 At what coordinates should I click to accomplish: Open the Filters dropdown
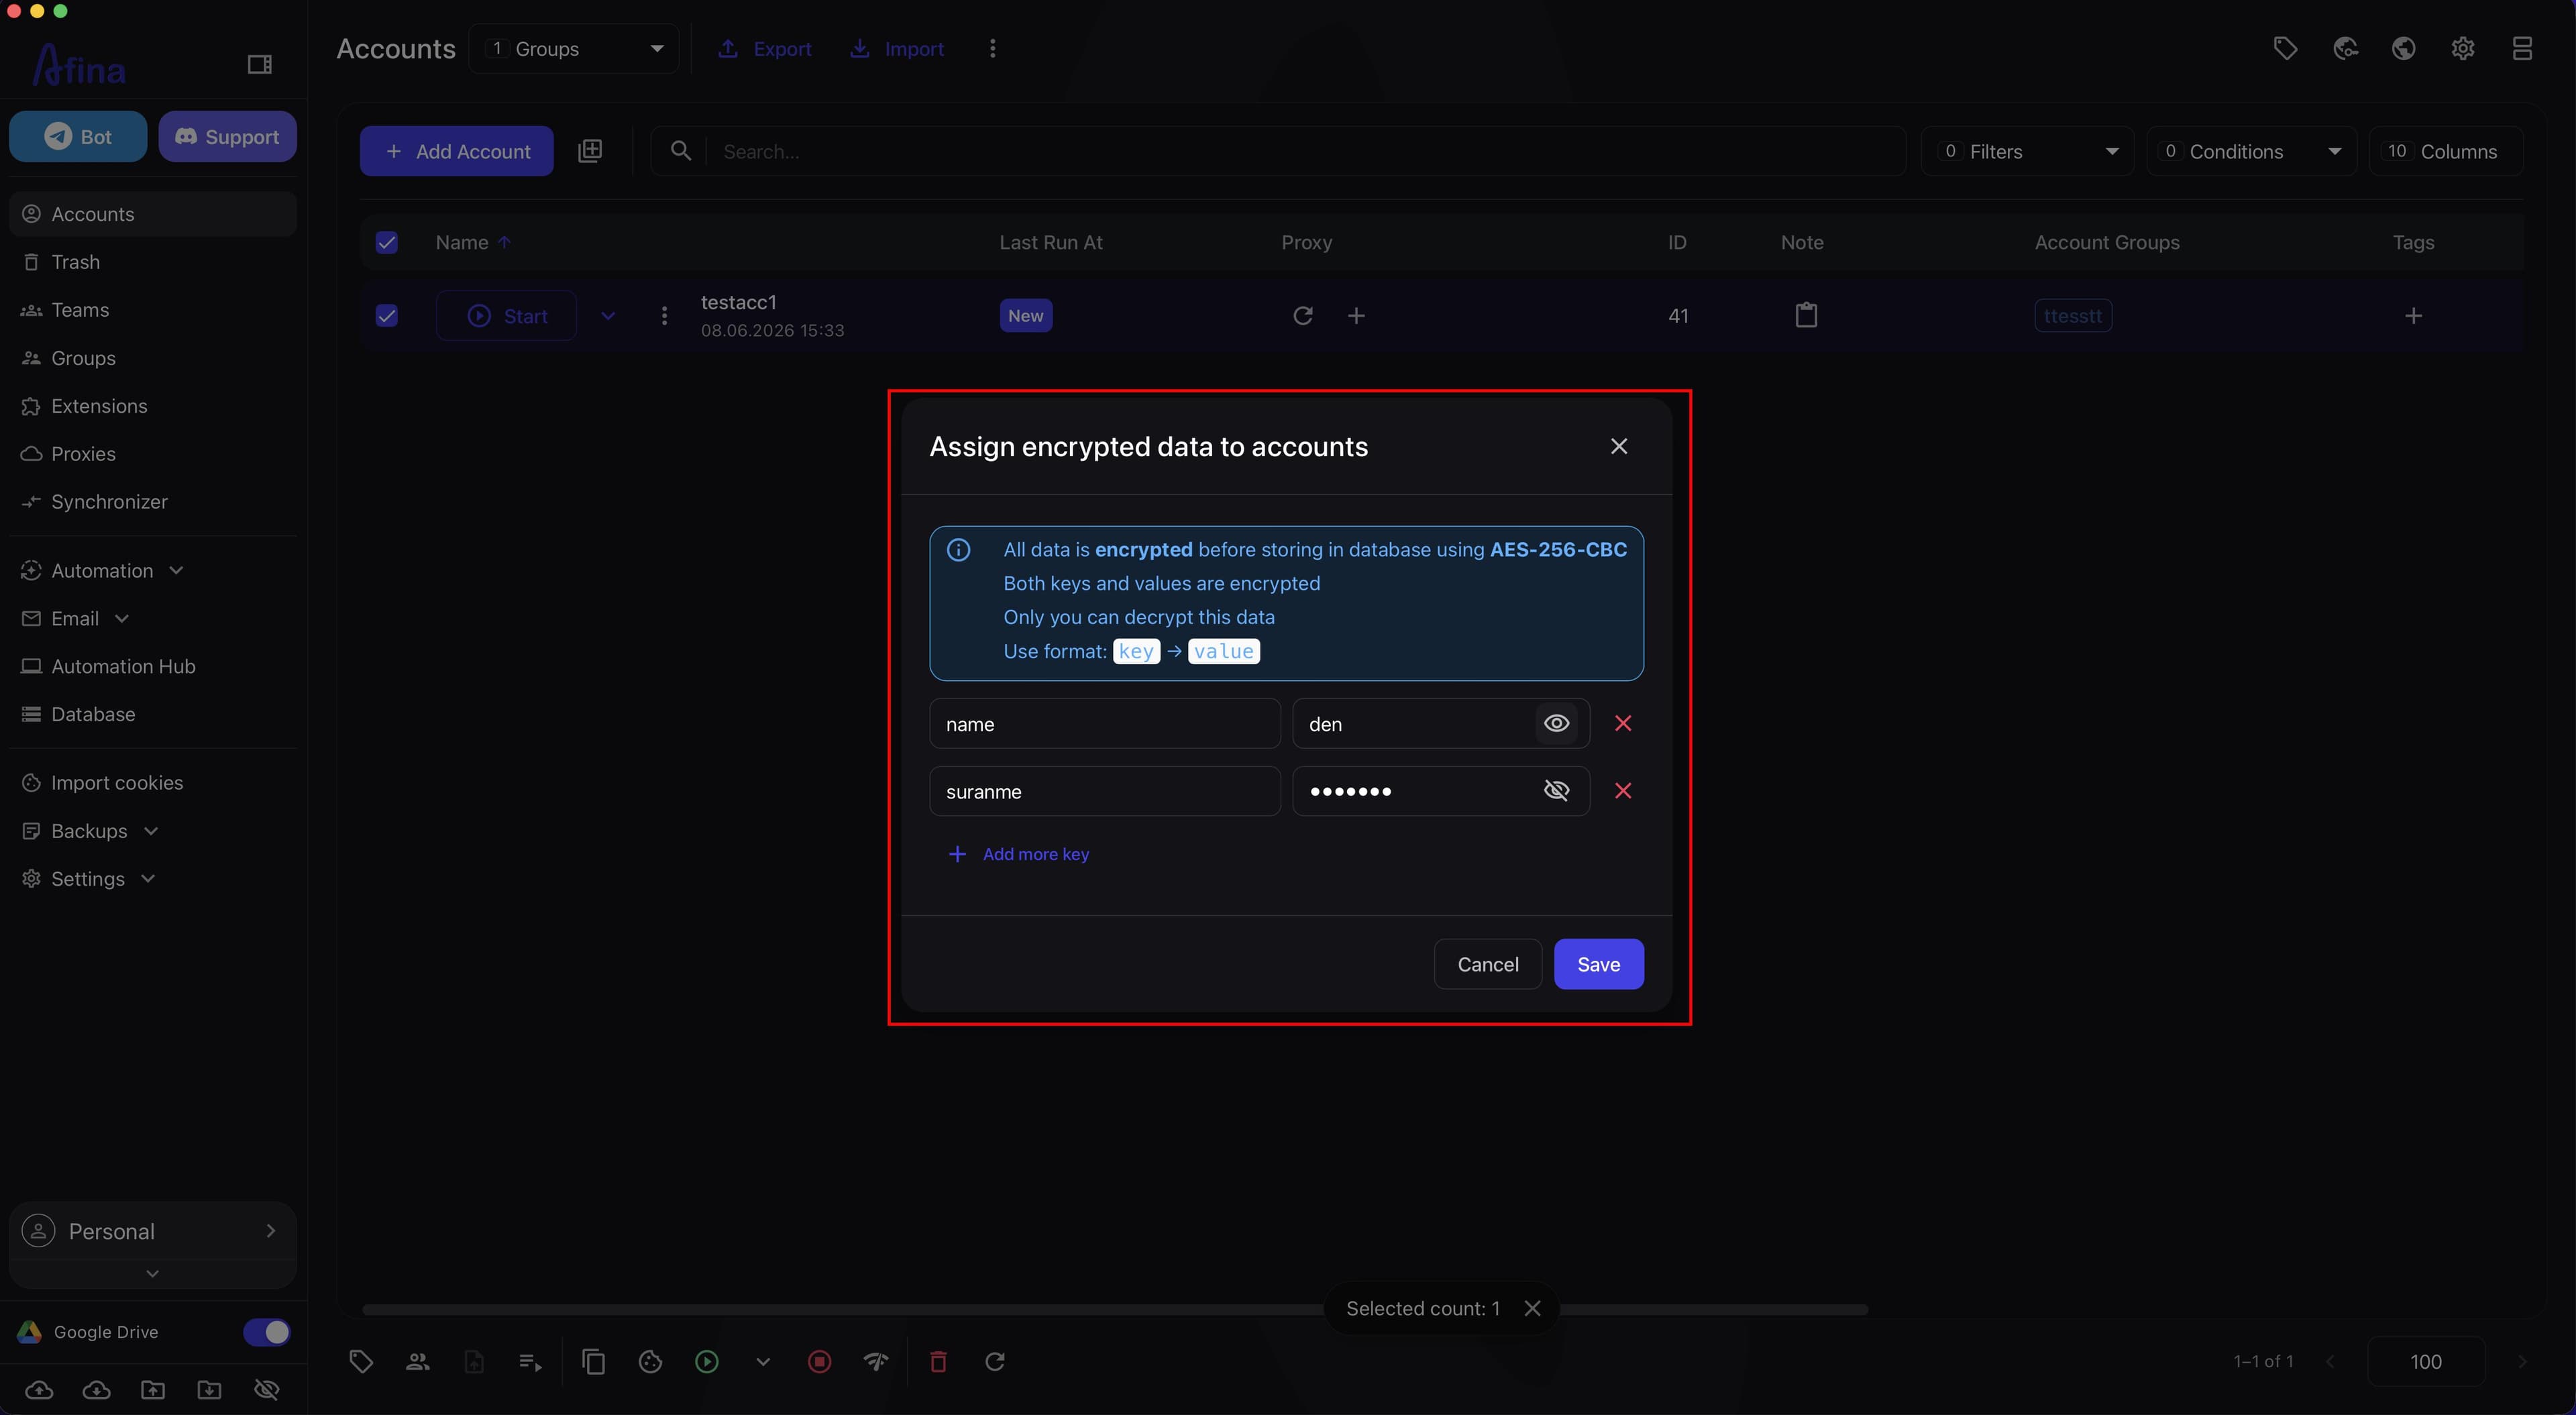2027,151
